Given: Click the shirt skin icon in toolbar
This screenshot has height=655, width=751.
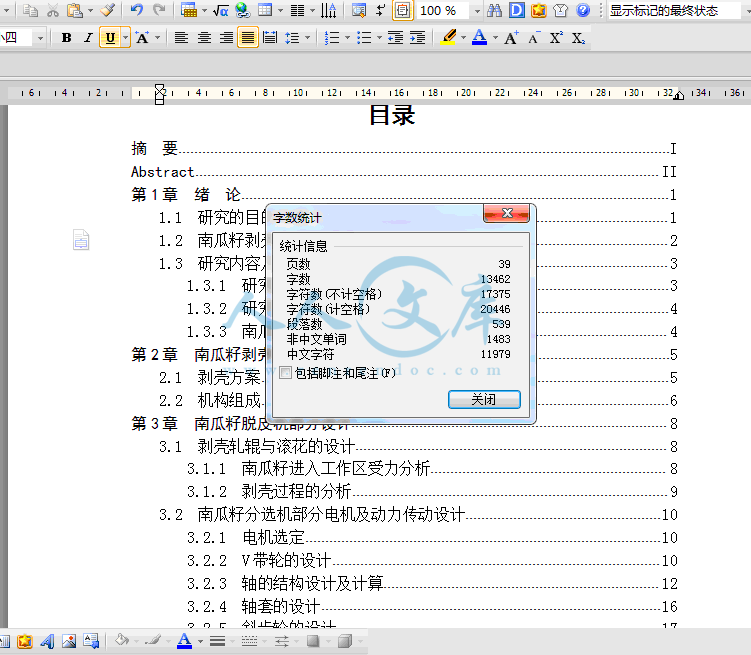Looking at the screenshot, I should pyautogui.click(x=560, y=10).
